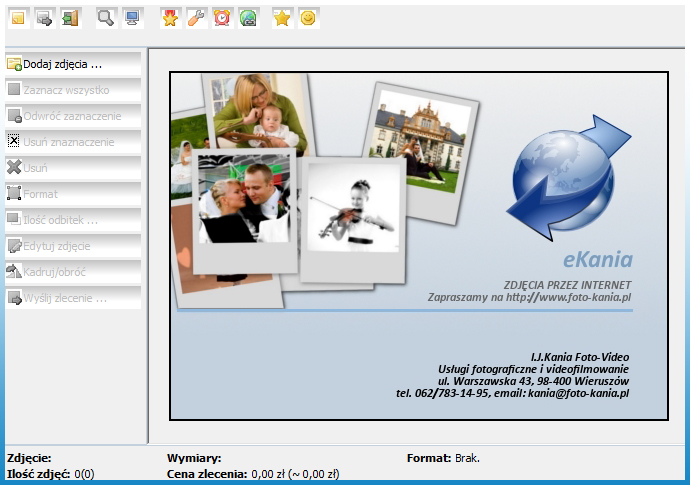Click the orange new order toolbar icon
The height and width of the screenshot is (485, 690).
(18, 18)
